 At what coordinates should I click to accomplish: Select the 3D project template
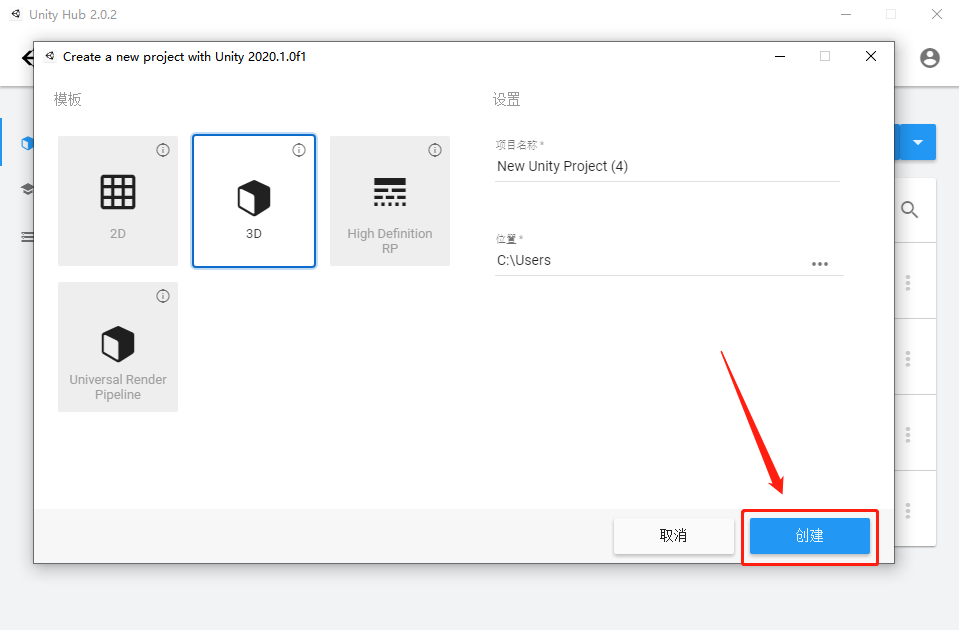click(x=254, y=201)
